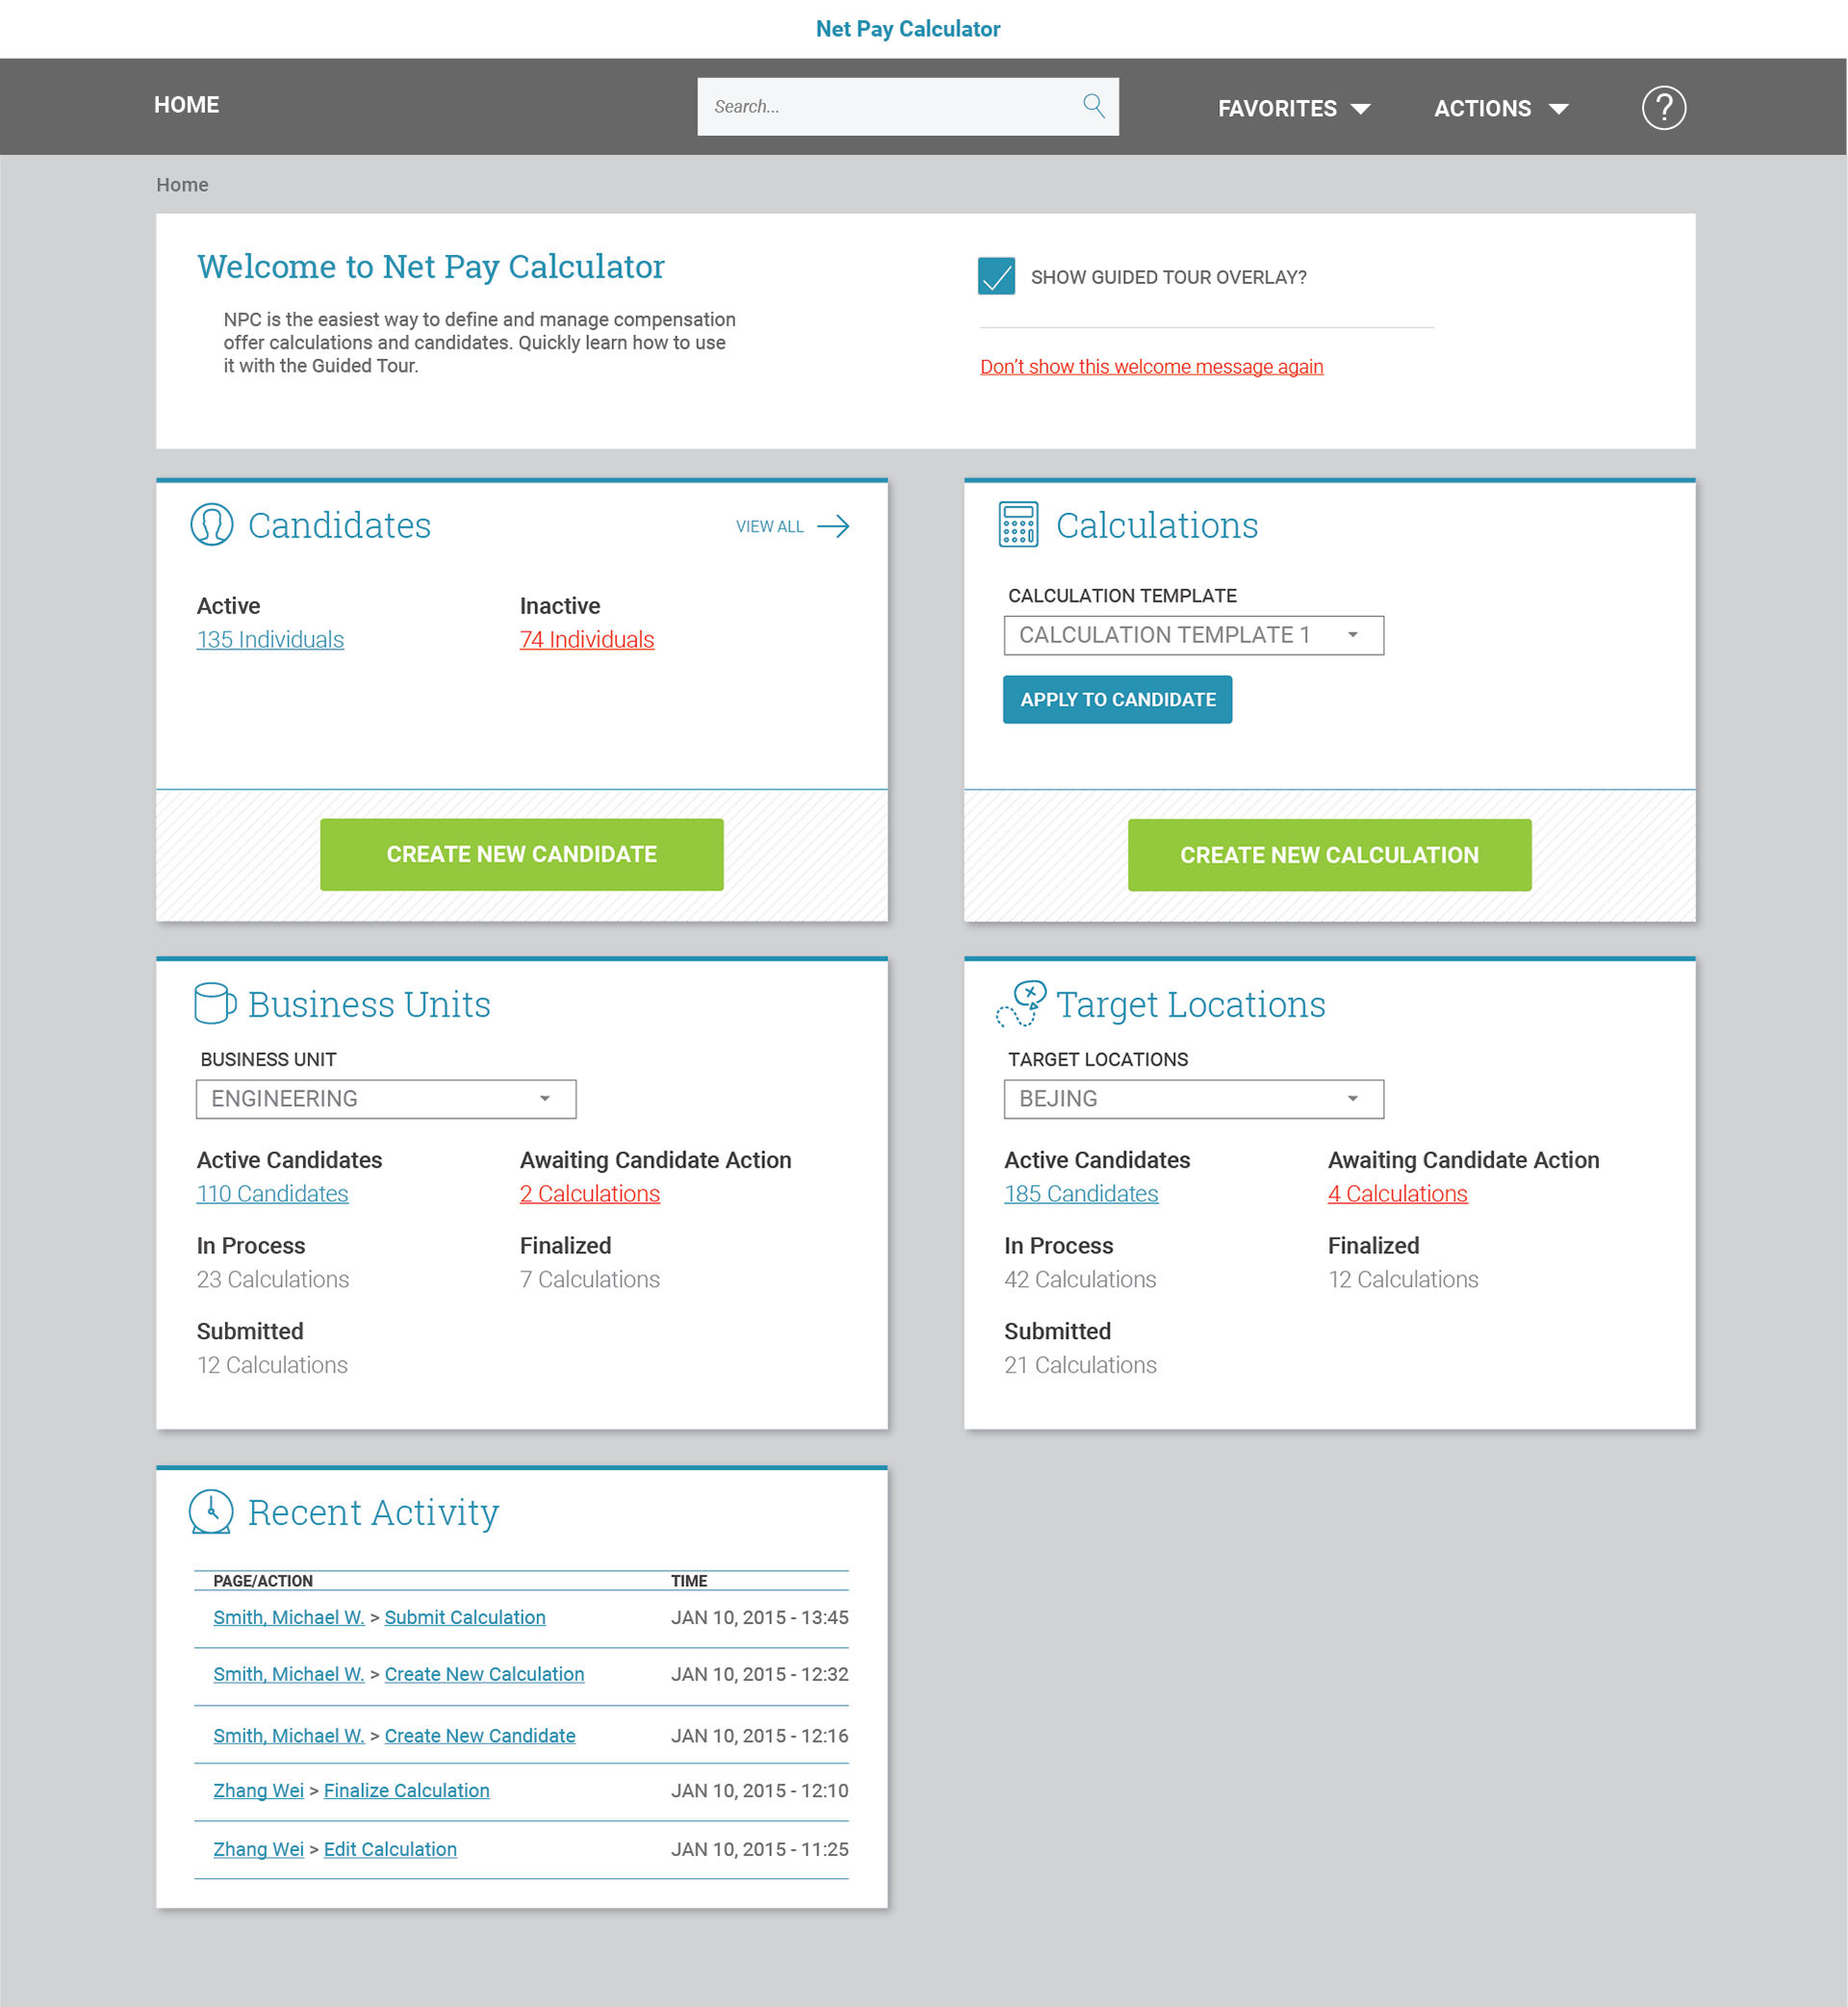Image resolution: width=1848 pixels, height=2007 pixels.
Task: Click the Calculations calculator icon
Action: tap(1018, 525)
